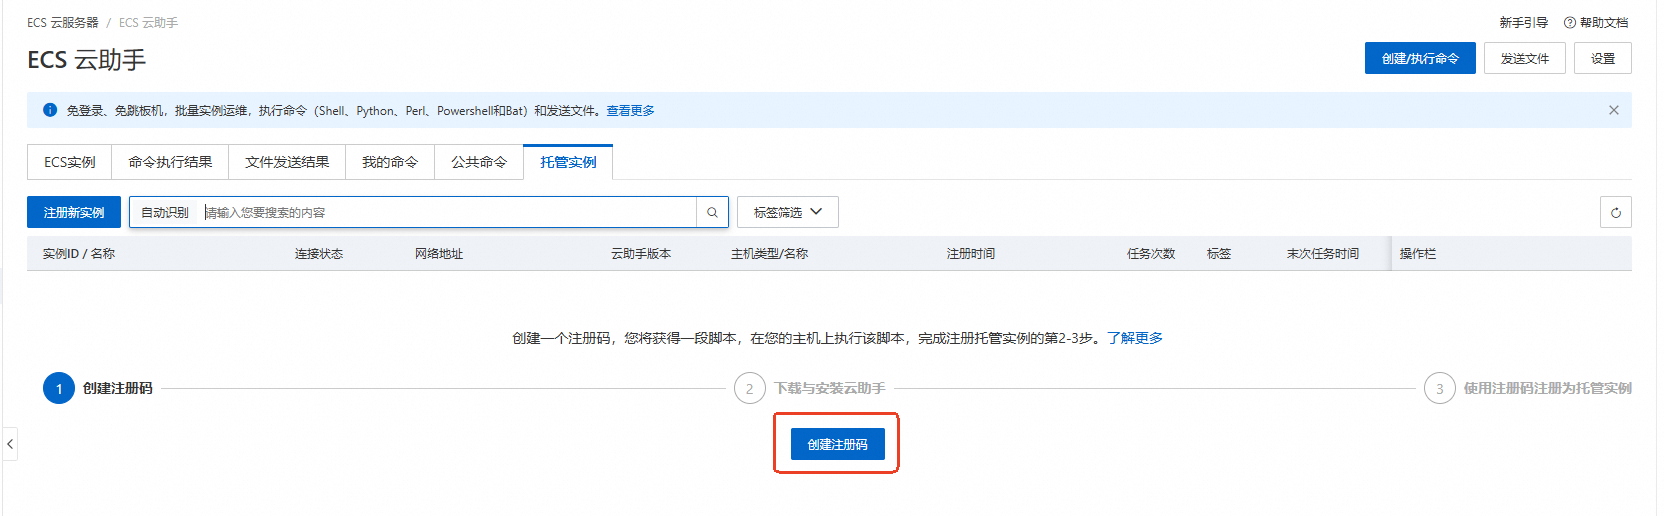Open 了解更多 link in description

pos(1135,338)
